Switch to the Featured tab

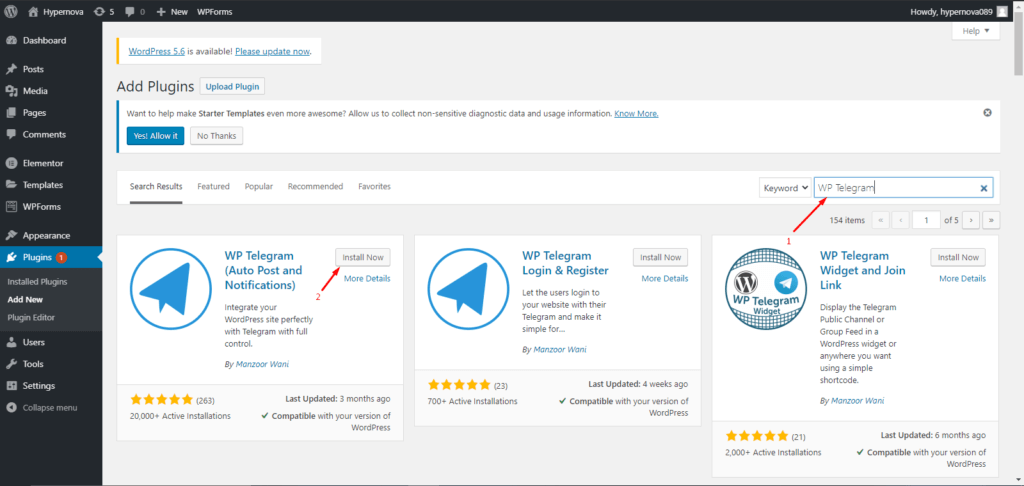tap(213, 187)
